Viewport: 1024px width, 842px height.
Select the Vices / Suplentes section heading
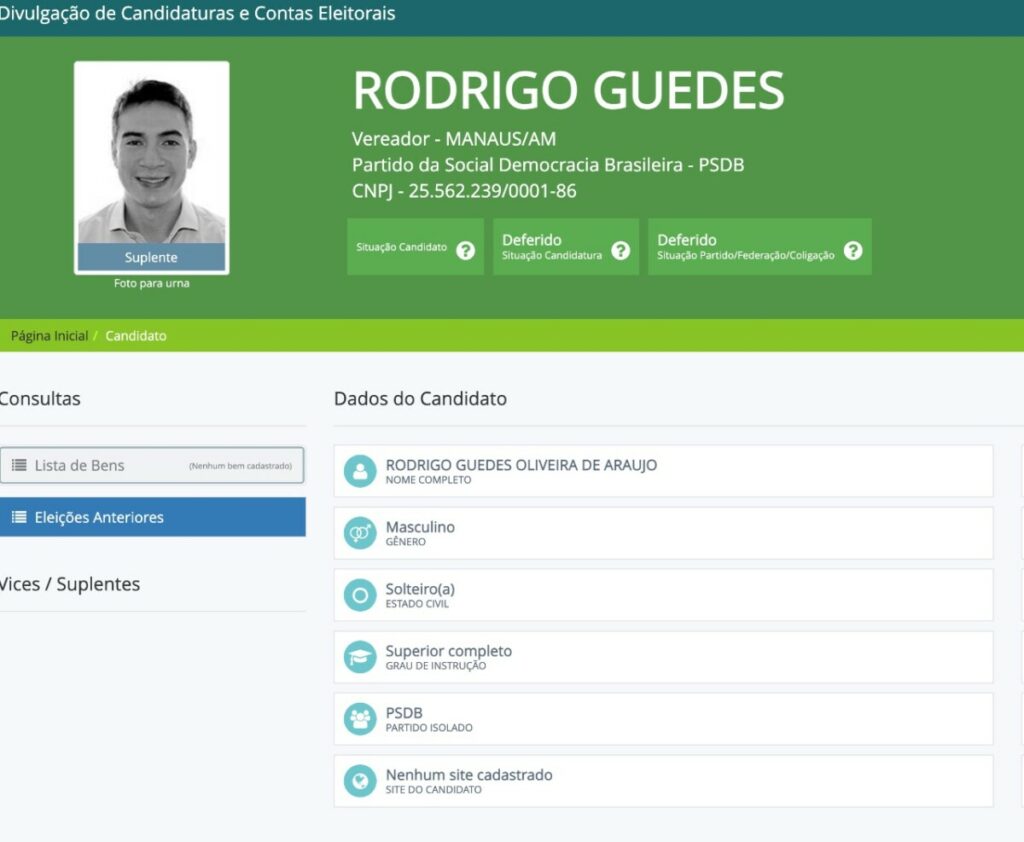point(70,584)
